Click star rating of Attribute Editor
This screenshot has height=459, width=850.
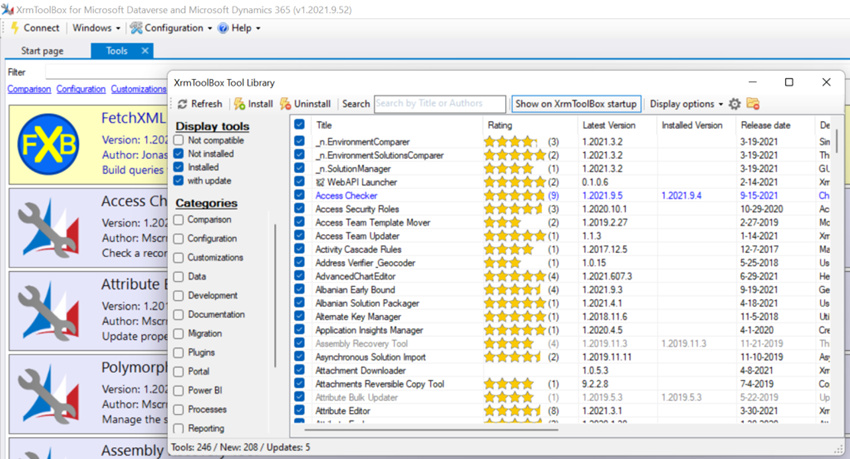click(x=512, y=411)
